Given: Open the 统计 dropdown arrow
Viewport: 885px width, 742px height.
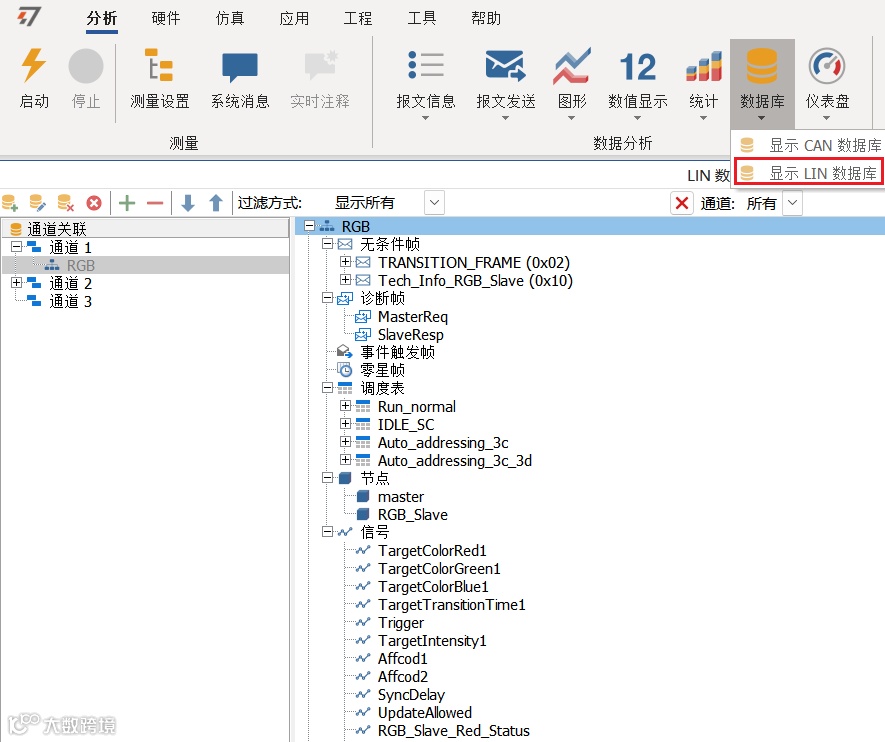Looking at the screenshot, I should (x=704, y=118).
